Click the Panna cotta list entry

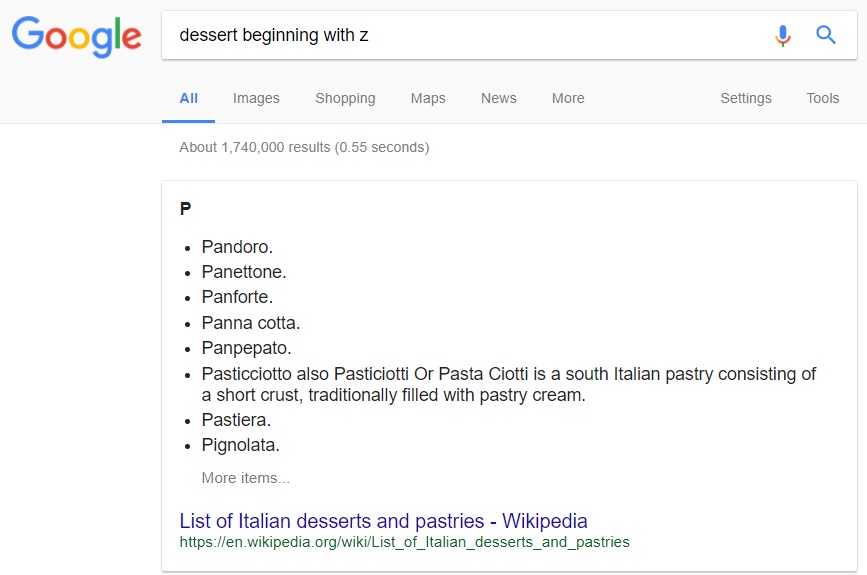(250, 323)
